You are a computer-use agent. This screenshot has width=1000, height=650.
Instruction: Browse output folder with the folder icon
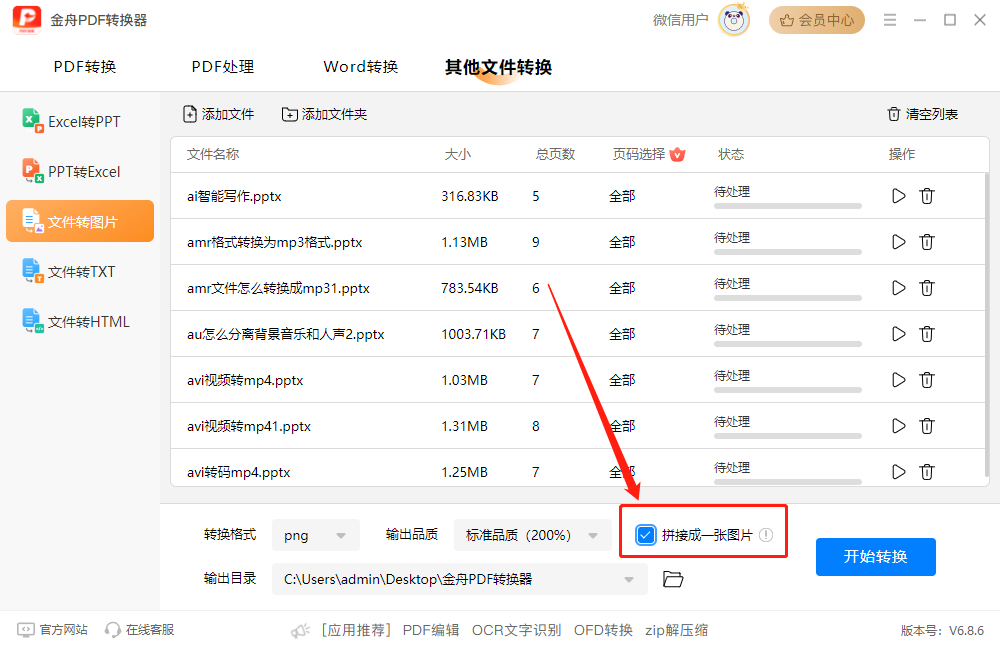click(x=672, y=578)
